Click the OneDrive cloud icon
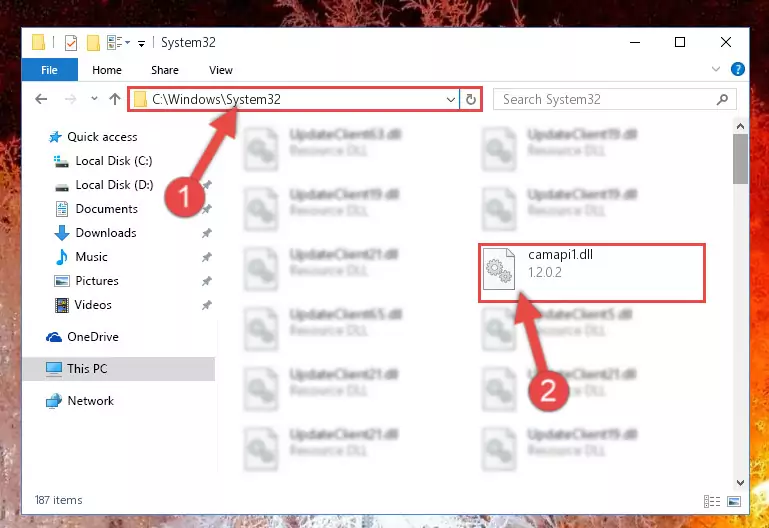Viewport: 769px width, 528px height. [x=54, y=337]
